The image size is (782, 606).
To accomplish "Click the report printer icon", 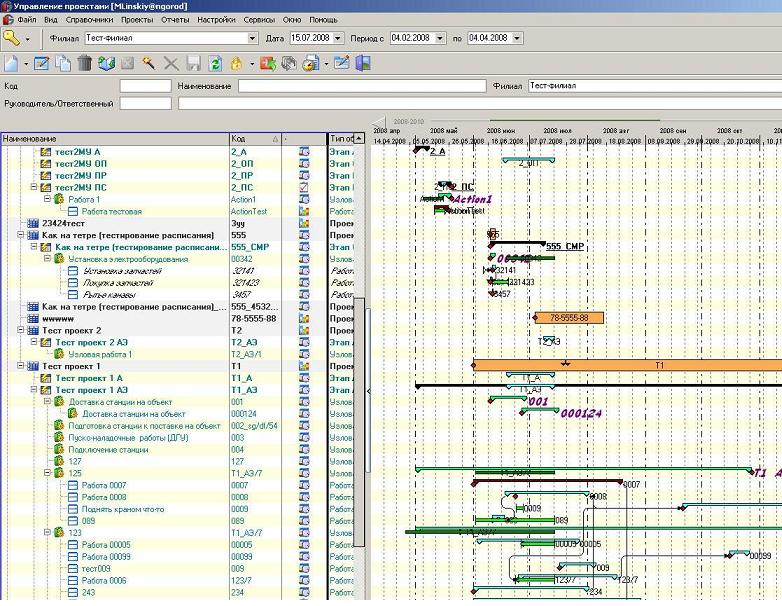I will (311, 63).
